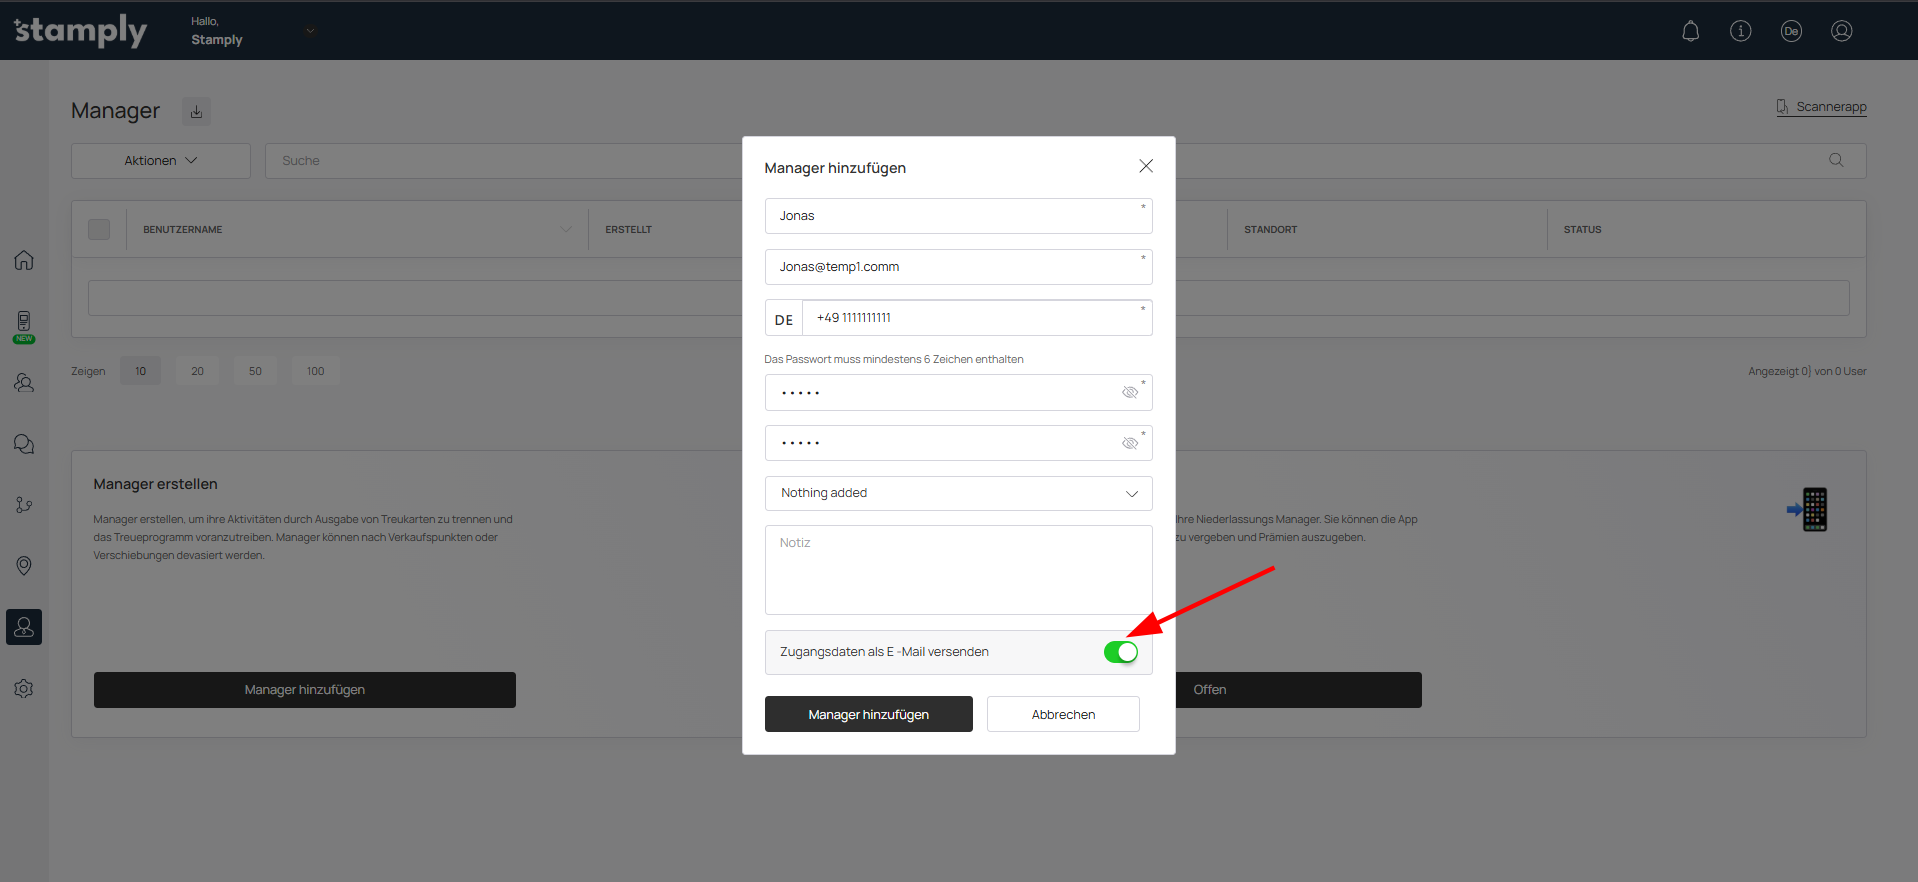Close the Manager hinzufügen dialog
The image size is (1918, 882).
1145,166
